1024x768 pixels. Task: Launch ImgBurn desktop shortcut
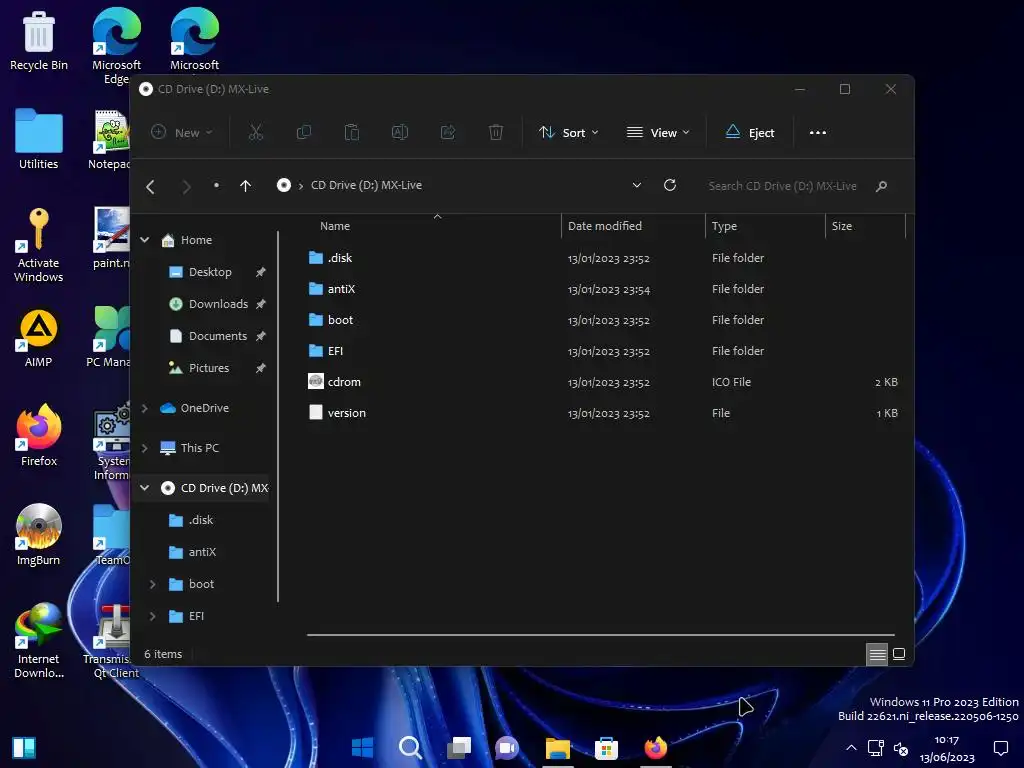pos(39,534)
